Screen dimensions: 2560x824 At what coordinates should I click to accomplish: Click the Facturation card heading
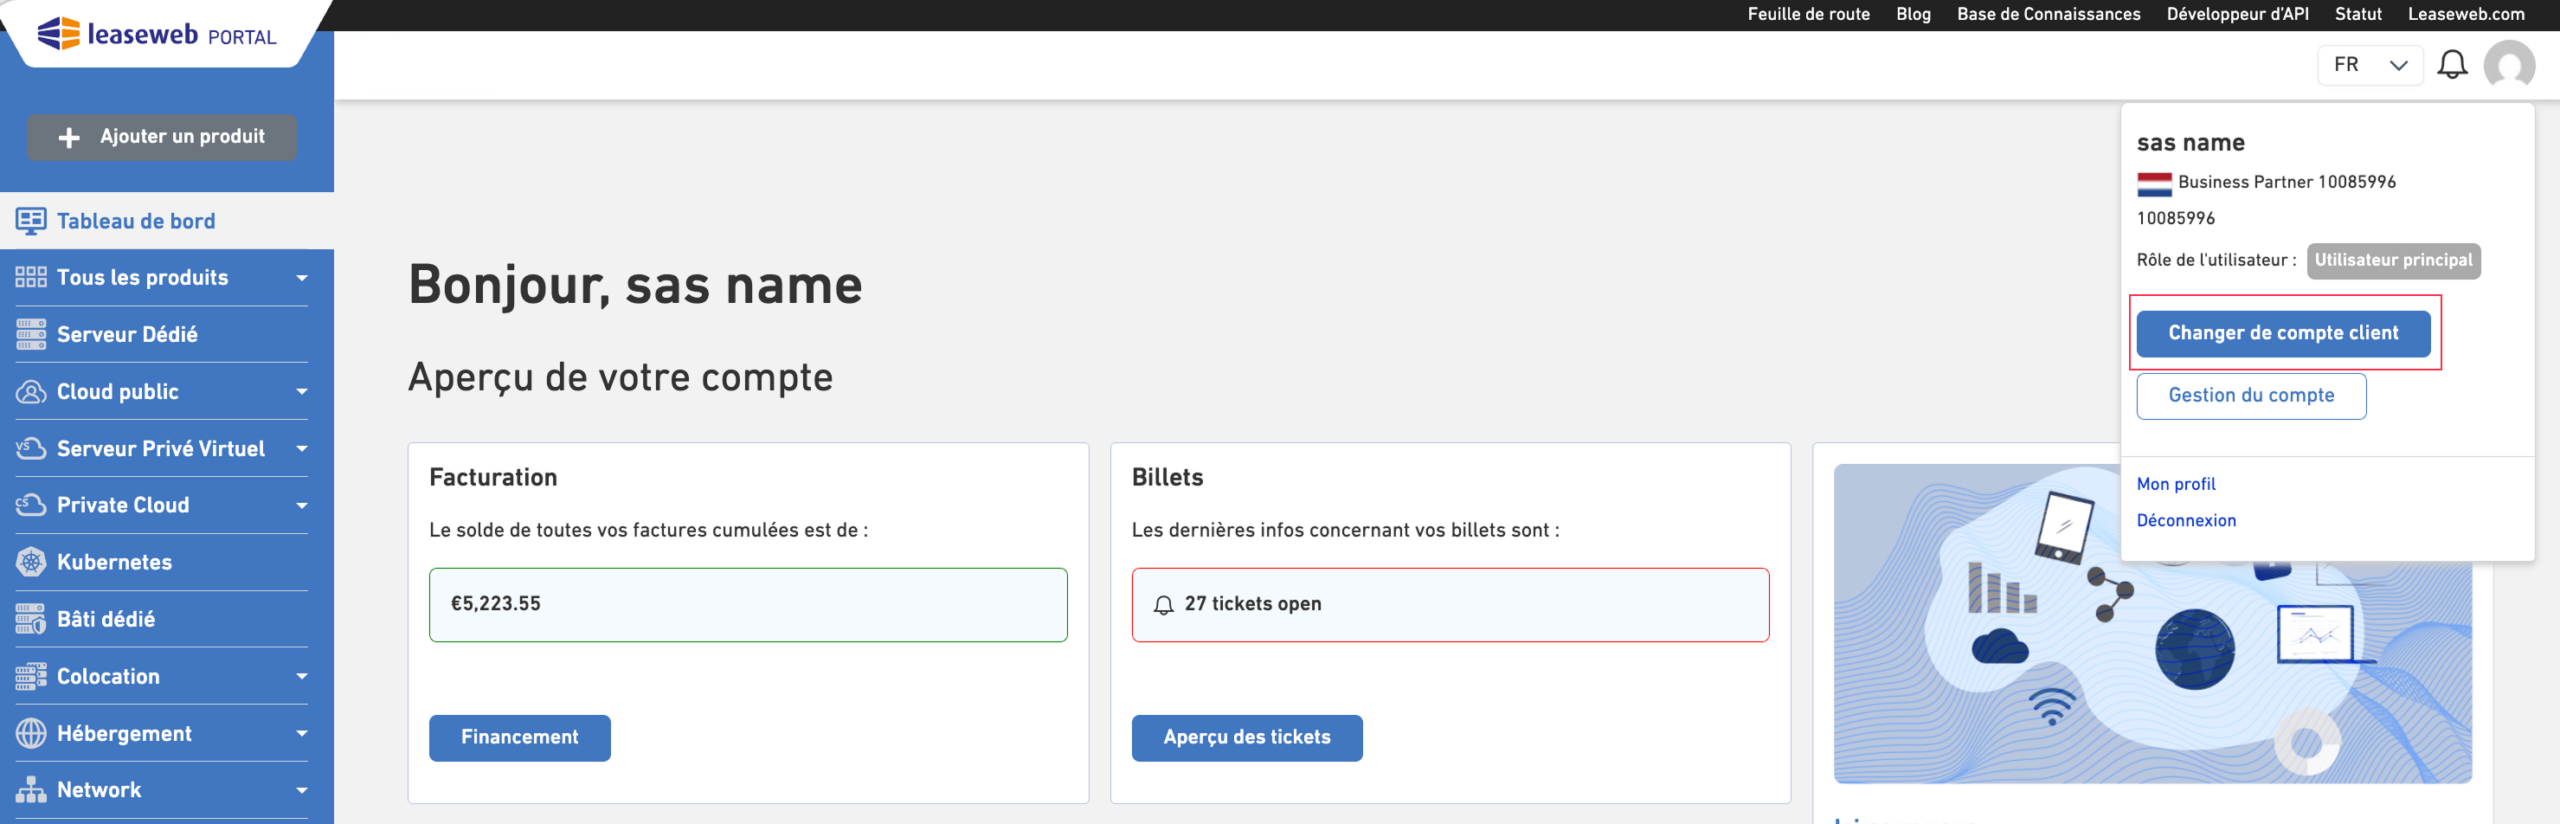493,478
